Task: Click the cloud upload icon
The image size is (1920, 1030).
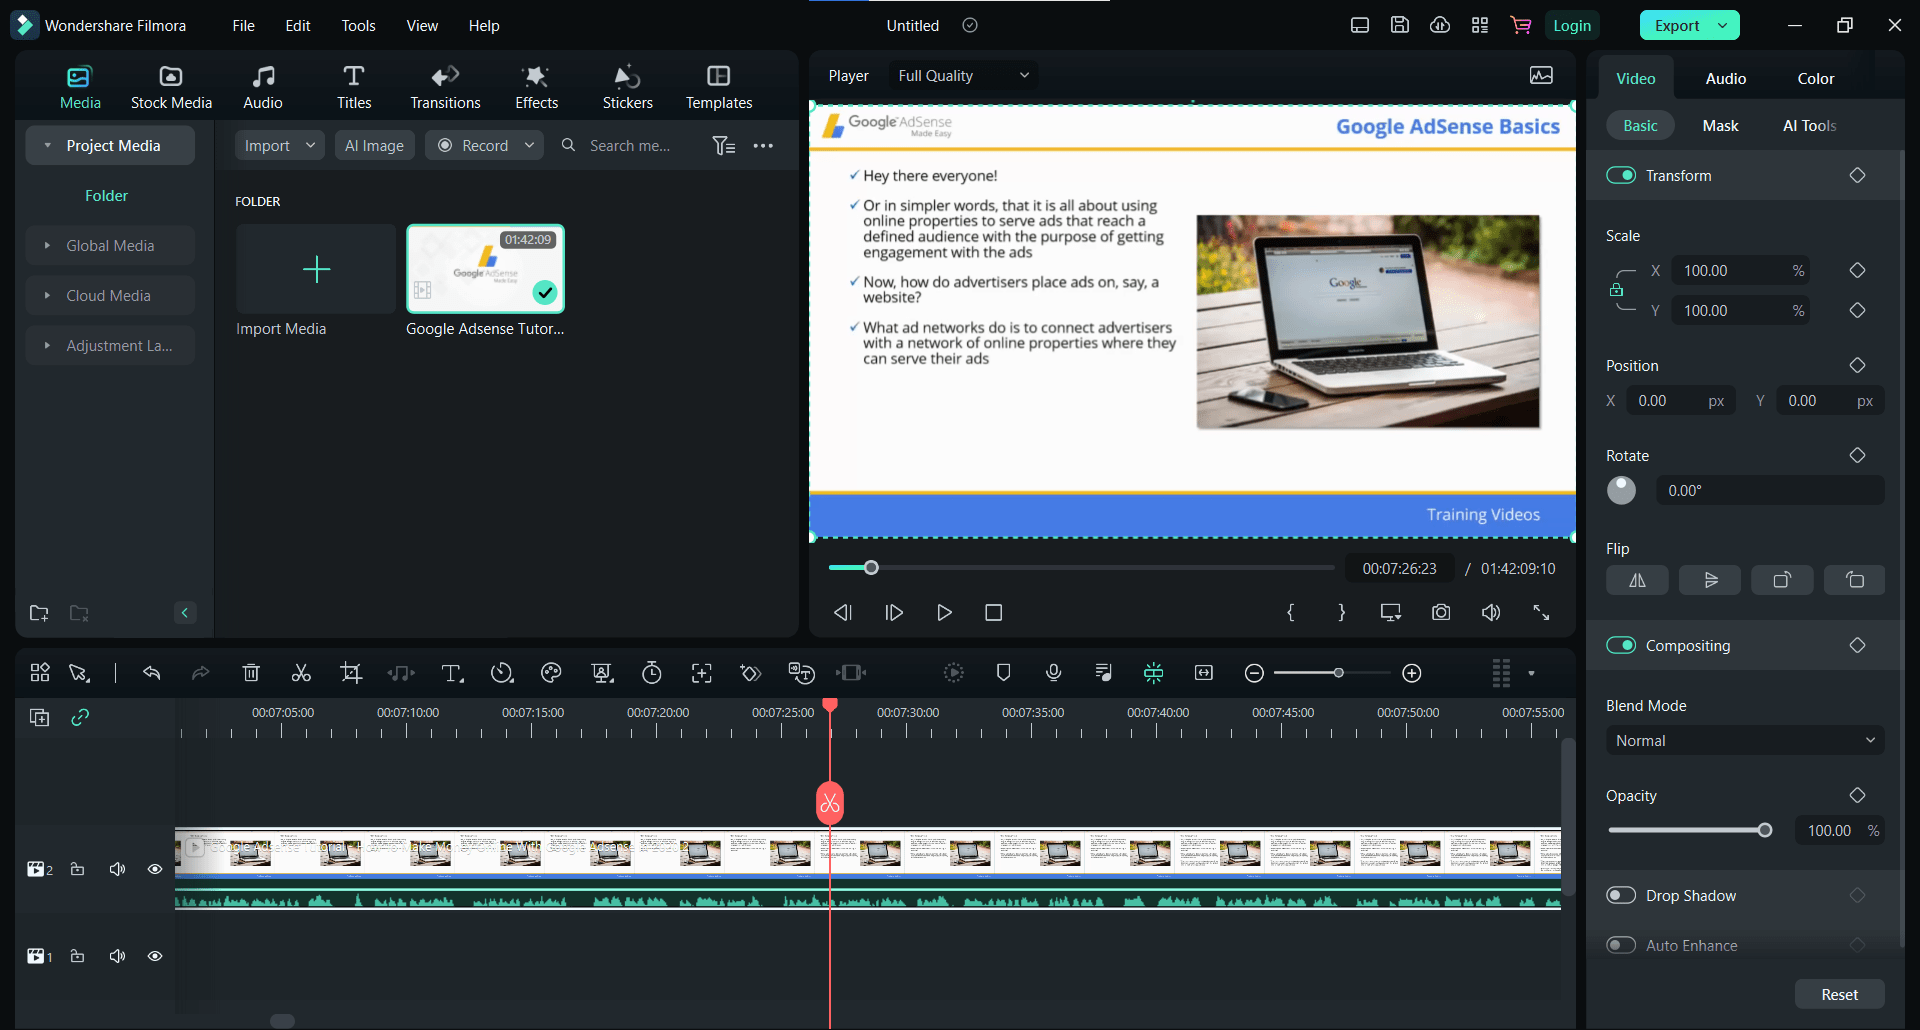Action: (x=1440, y=25)
